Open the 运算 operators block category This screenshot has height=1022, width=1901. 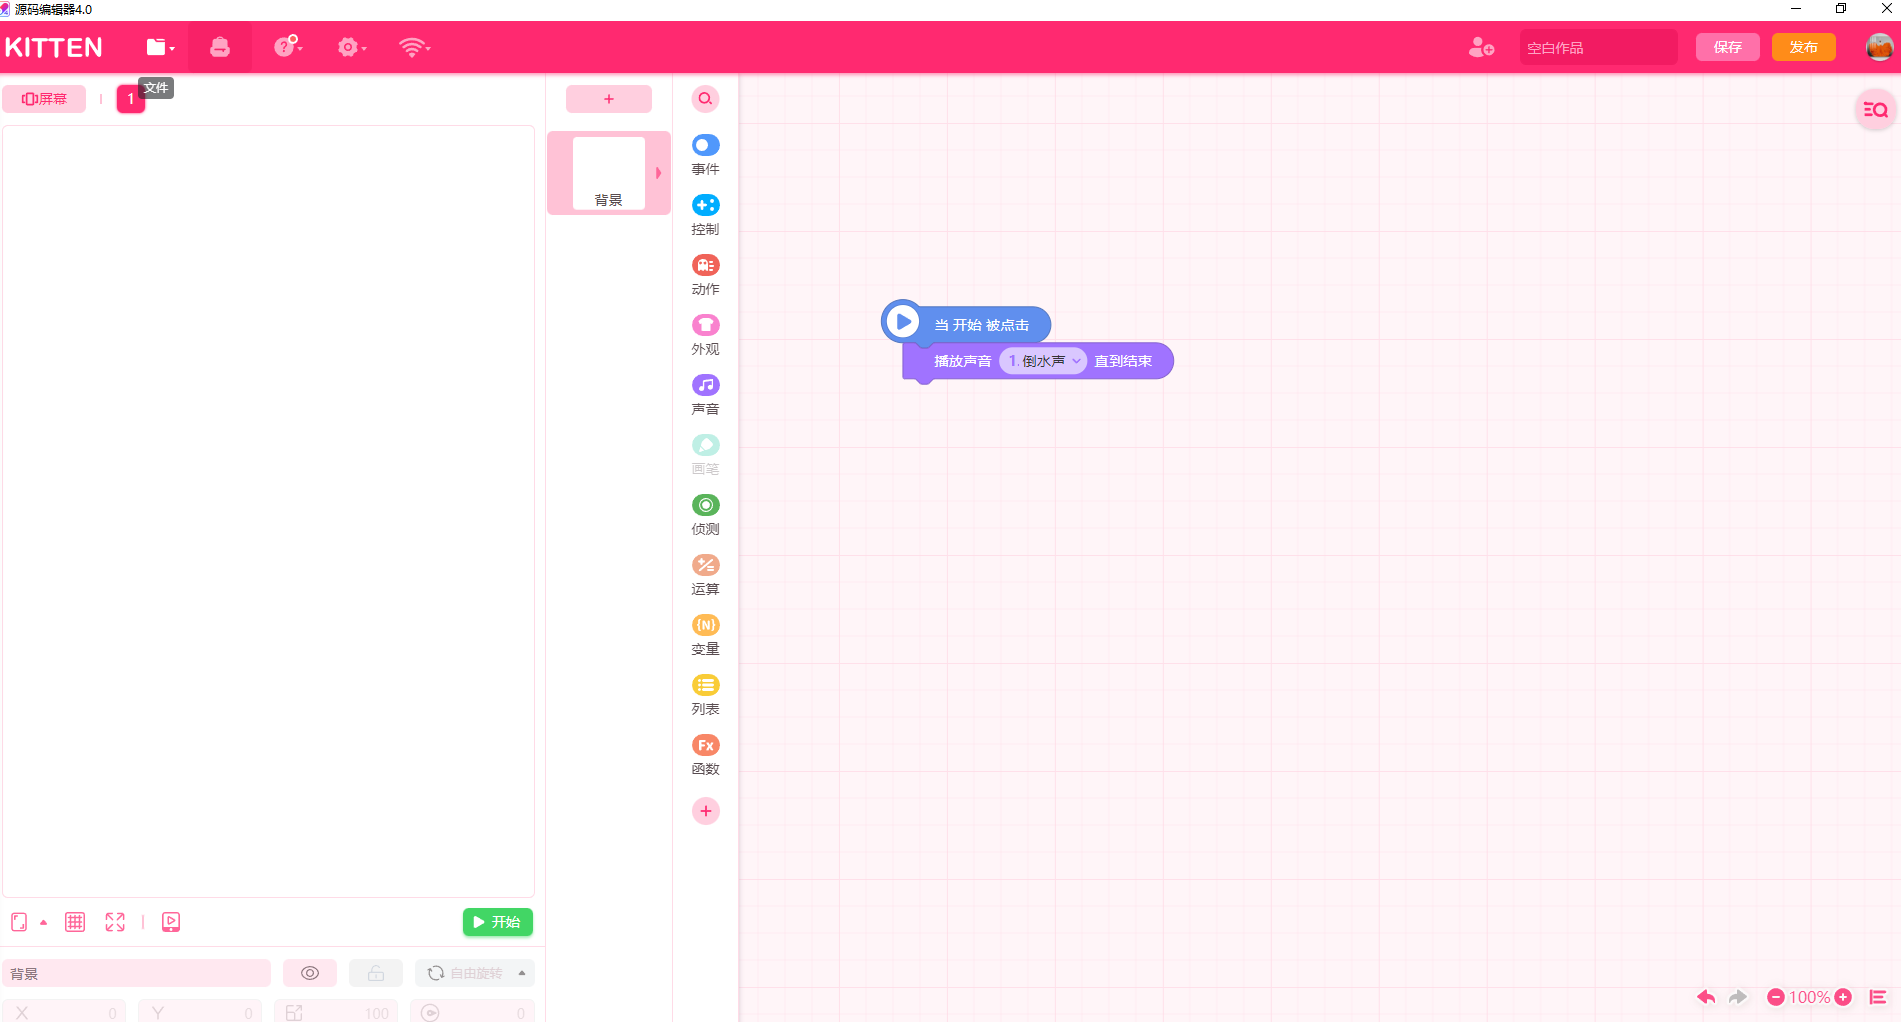coord(705,575)
